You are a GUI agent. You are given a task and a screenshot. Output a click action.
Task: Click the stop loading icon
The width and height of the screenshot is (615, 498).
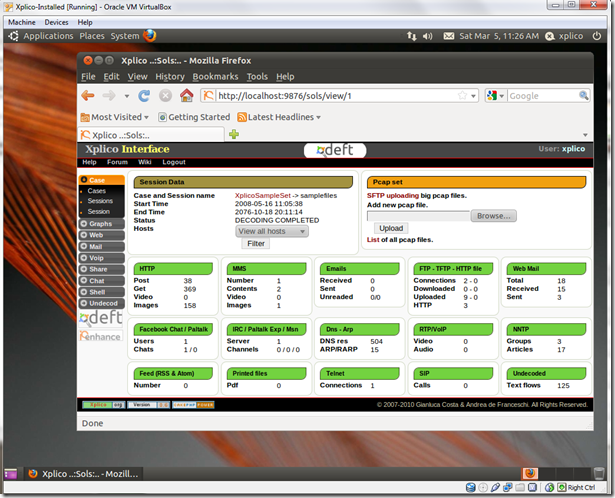(x=166, y=96)
